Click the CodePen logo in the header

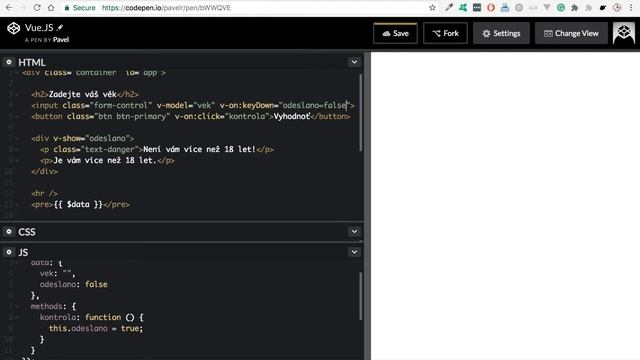click(13, 28)
